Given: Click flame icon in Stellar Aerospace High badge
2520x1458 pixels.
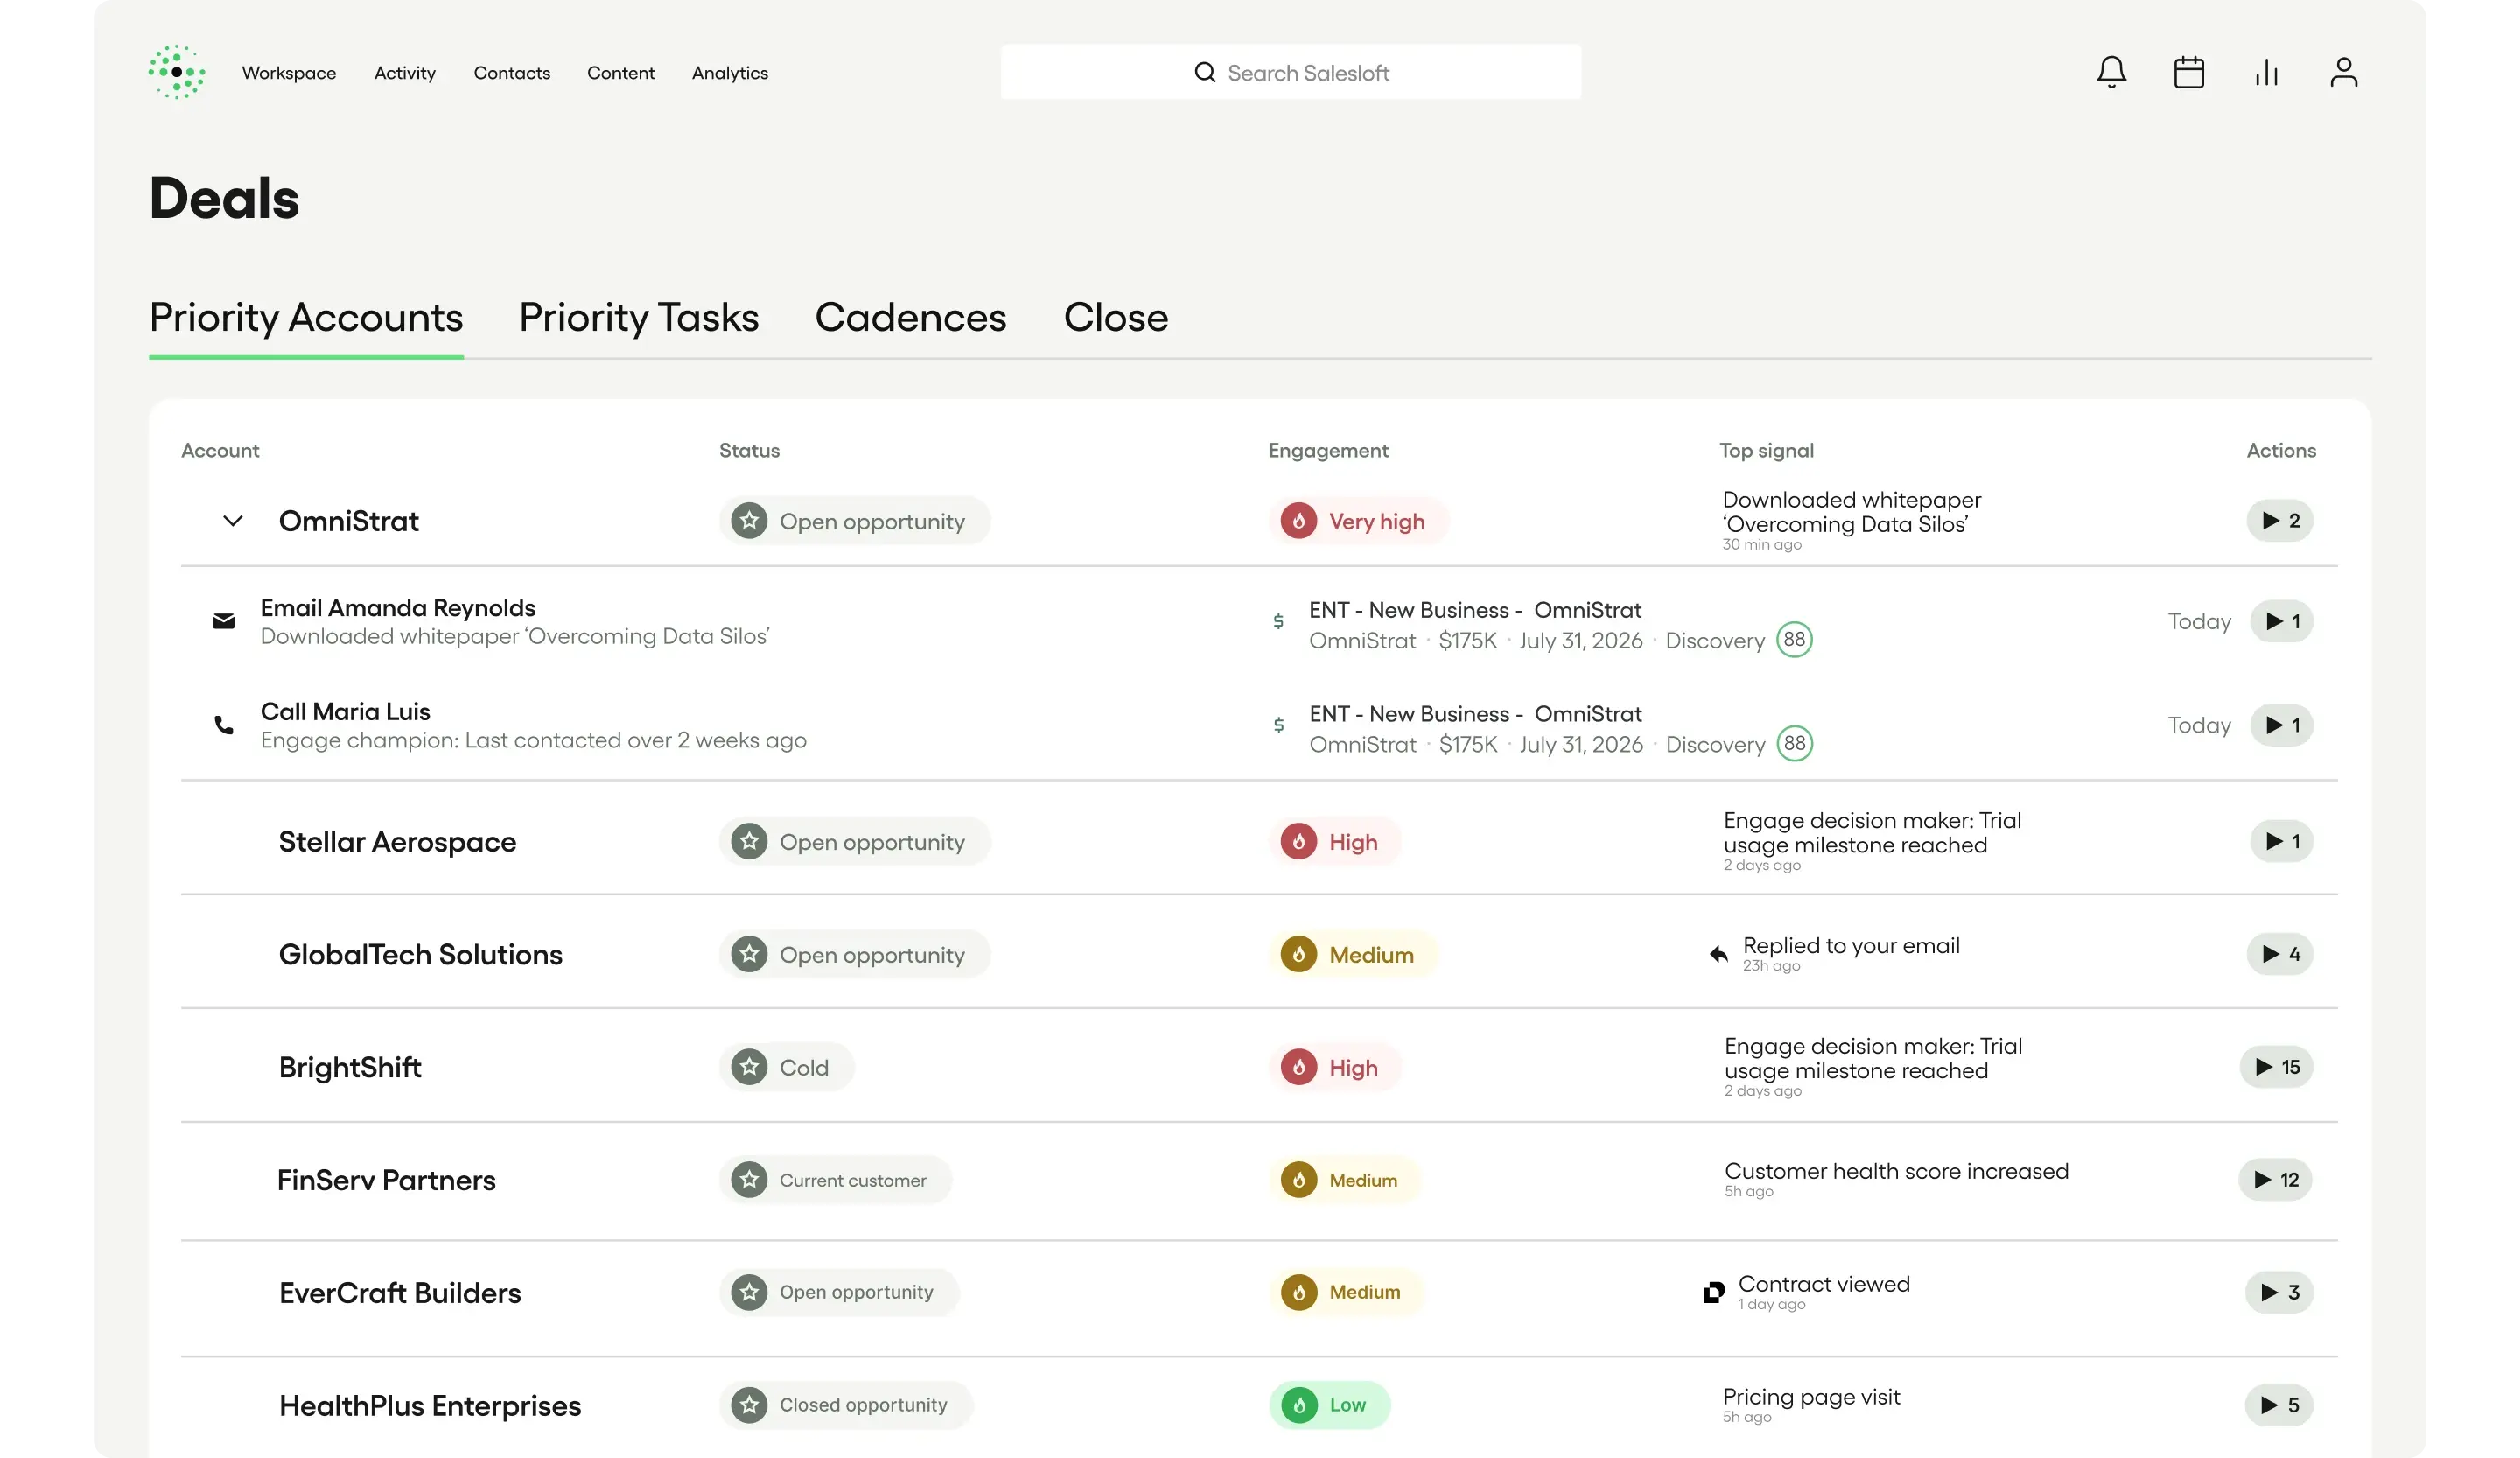Looking at the screenshot, I should 1298,841.
